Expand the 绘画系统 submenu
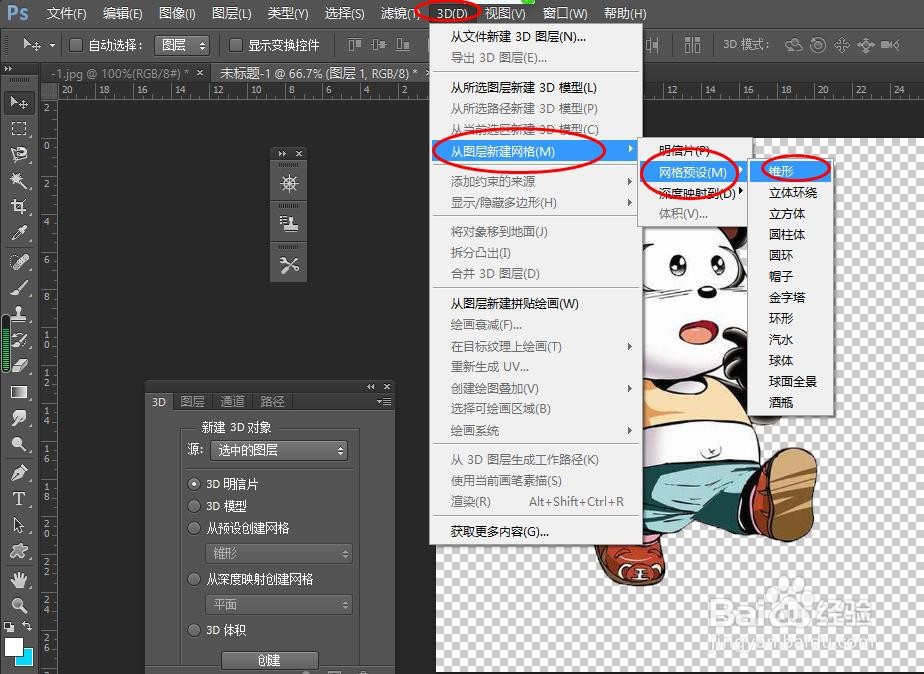The width and height of the screenshot is (924, 674). [536, 431]
